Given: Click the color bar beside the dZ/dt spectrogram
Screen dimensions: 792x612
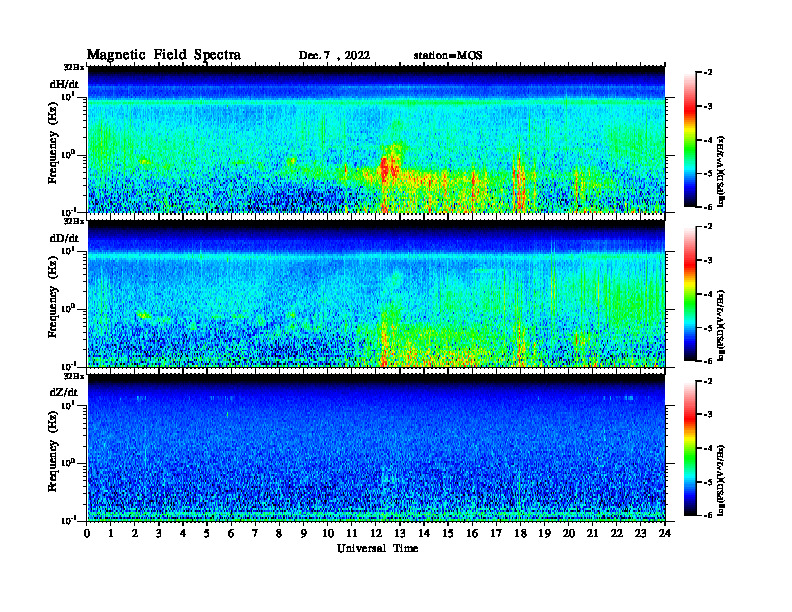Looking at the screenshot, I should point(690,448).
